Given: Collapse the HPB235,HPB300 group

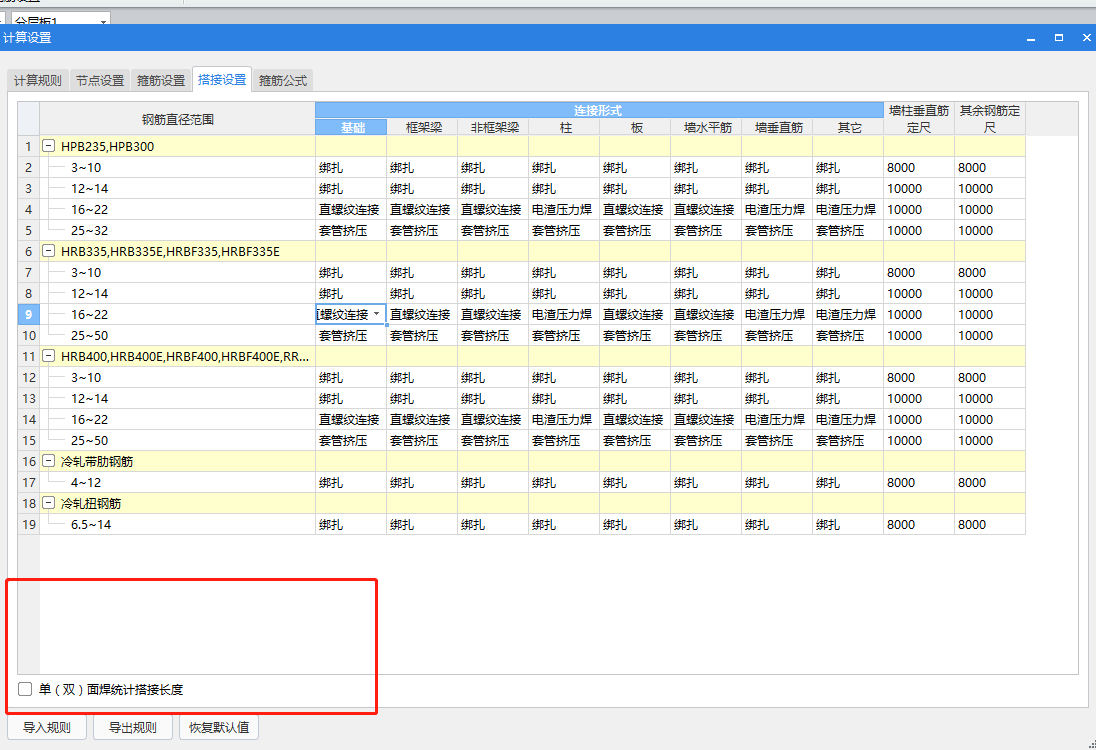Looking at the screenshot, I should coord(49,146).
